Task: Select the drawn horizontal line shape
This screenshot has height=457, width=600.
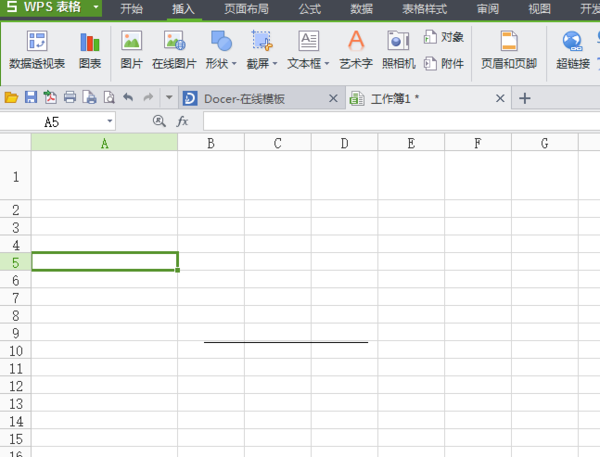Action: point(286,342)
